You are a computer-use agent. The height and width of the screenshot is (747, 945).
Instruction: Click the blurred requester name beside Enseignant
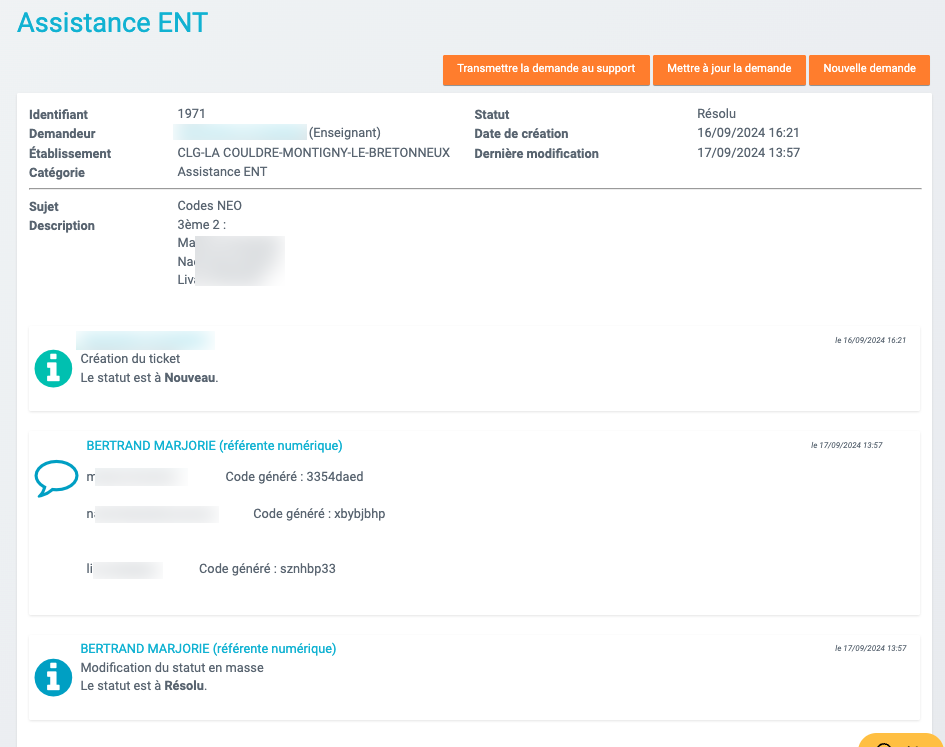[240, 133]
